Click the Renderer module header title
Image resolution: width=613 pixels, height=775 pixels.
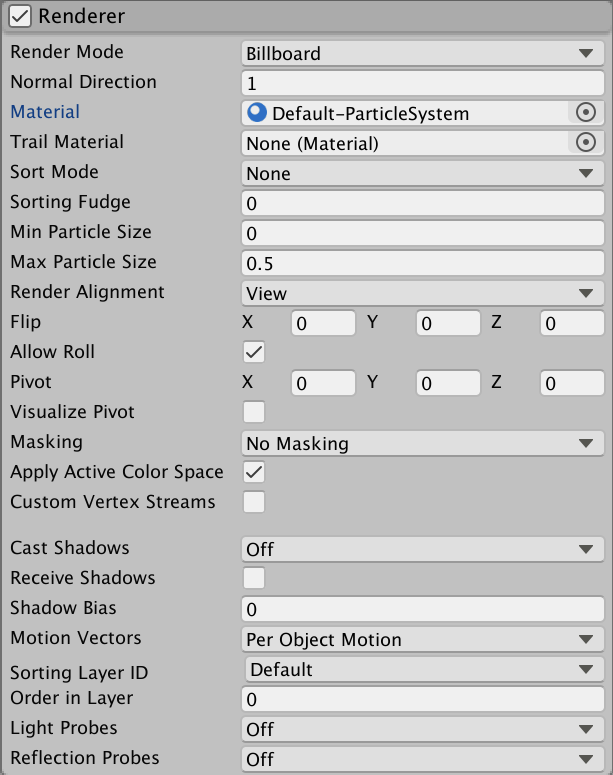[82, 17]
